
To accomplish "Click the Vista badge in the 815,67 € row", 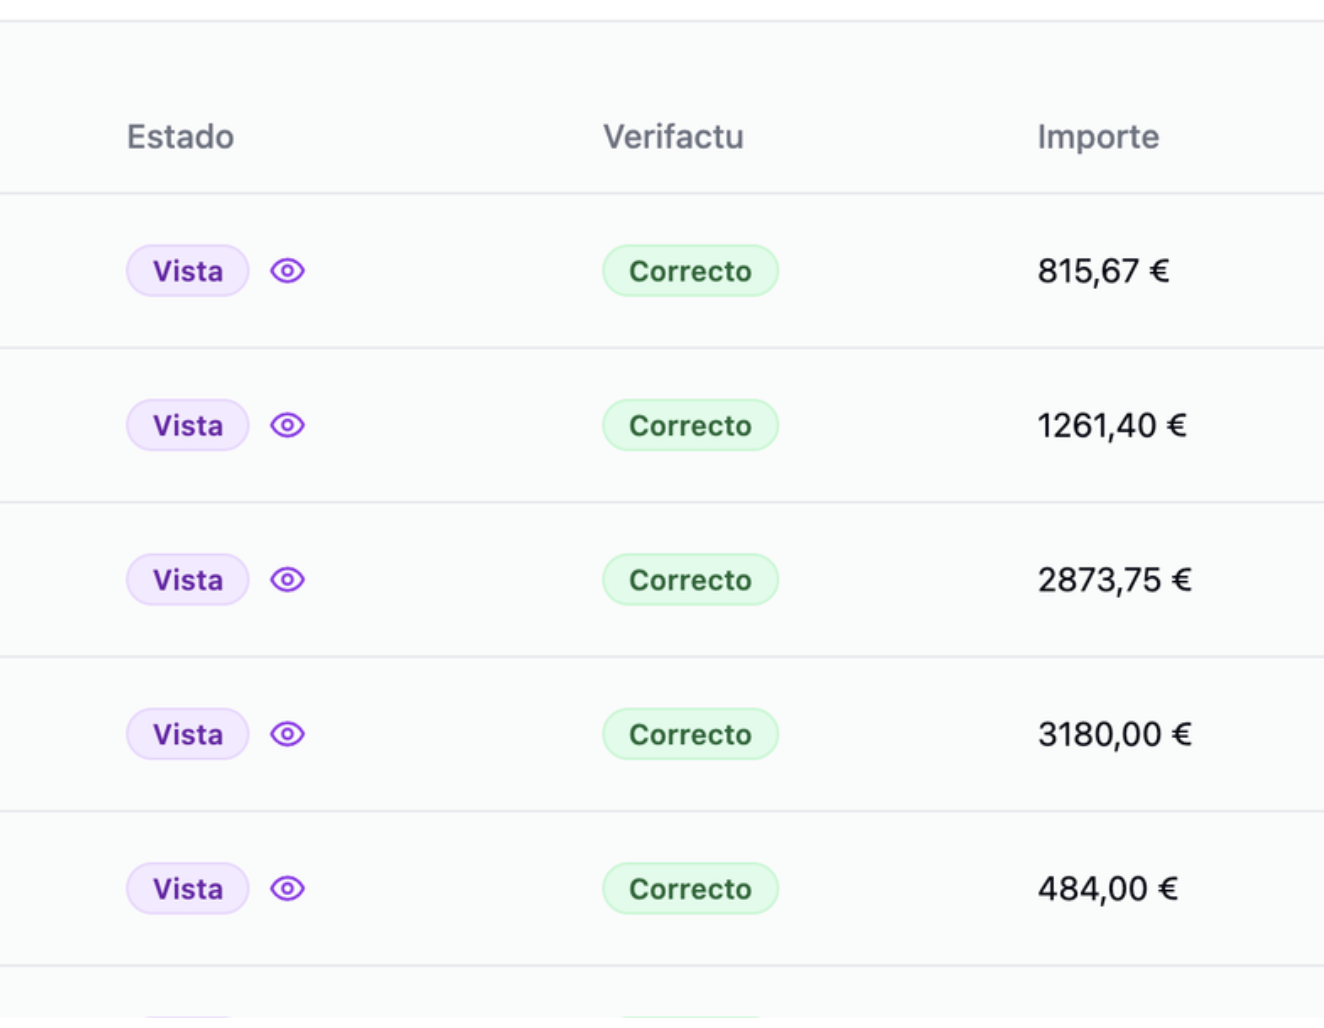I will pos(187,271).
